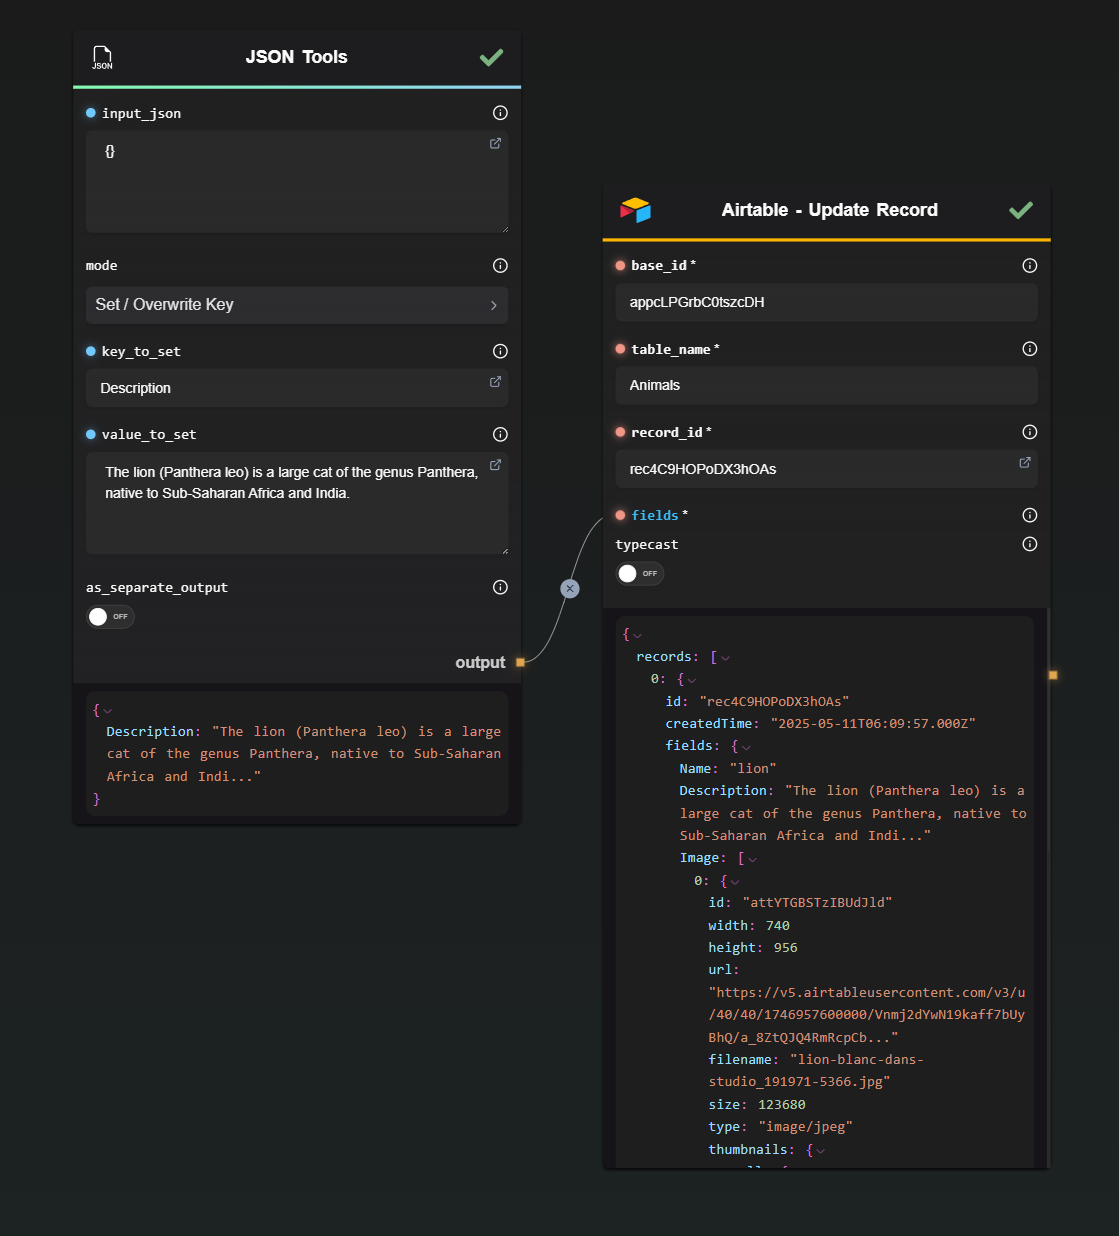Screen dimensions: 1119x1236
Task: Click the key_to_set blue connector dot
Action: pyautogui.click(x=91, y=351)
